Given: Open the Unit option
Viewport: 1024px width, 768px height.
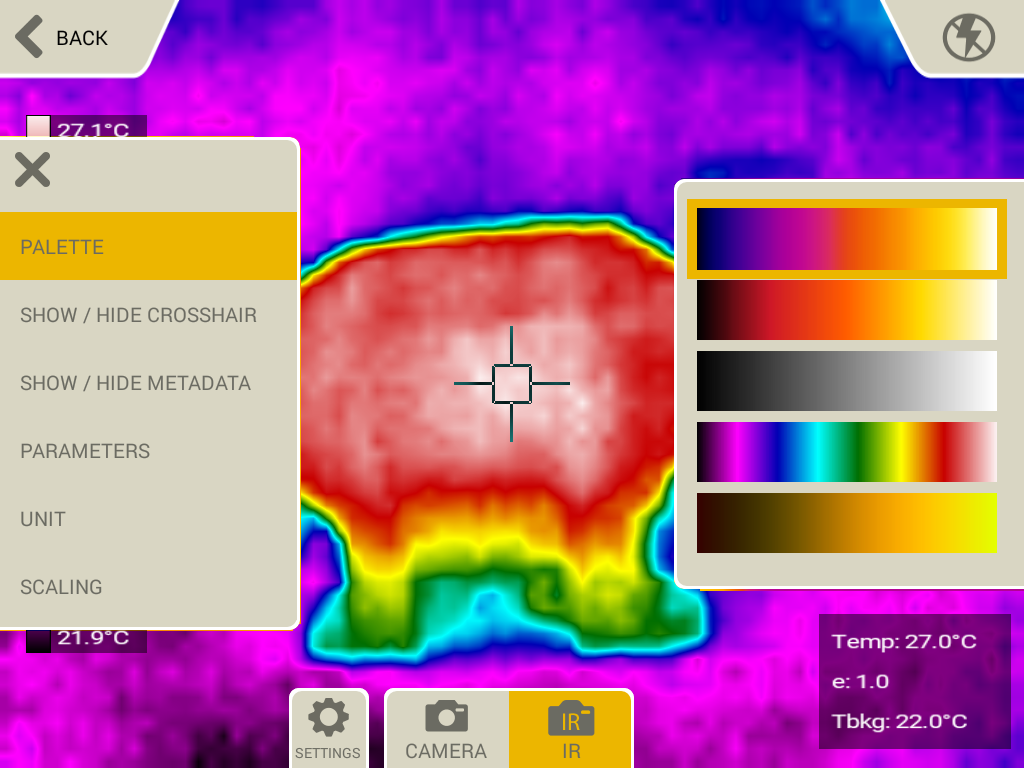Looking at the screenshot, I should click(148, 519).
